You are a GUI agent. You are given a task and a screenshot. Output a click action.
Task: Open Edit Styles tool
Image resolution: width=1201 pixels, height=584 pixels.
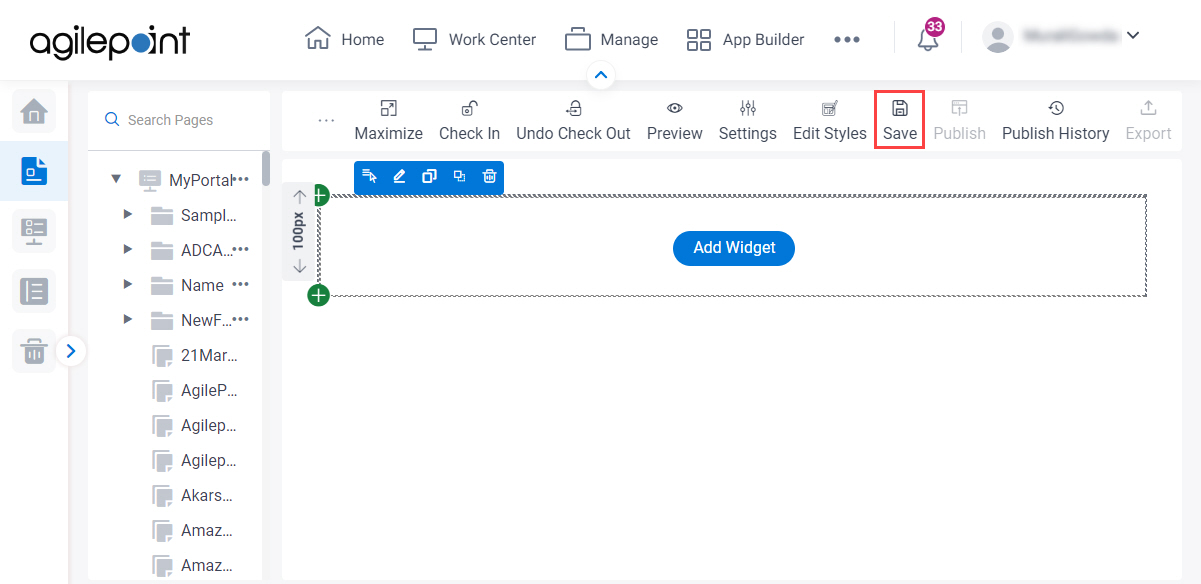829,120
